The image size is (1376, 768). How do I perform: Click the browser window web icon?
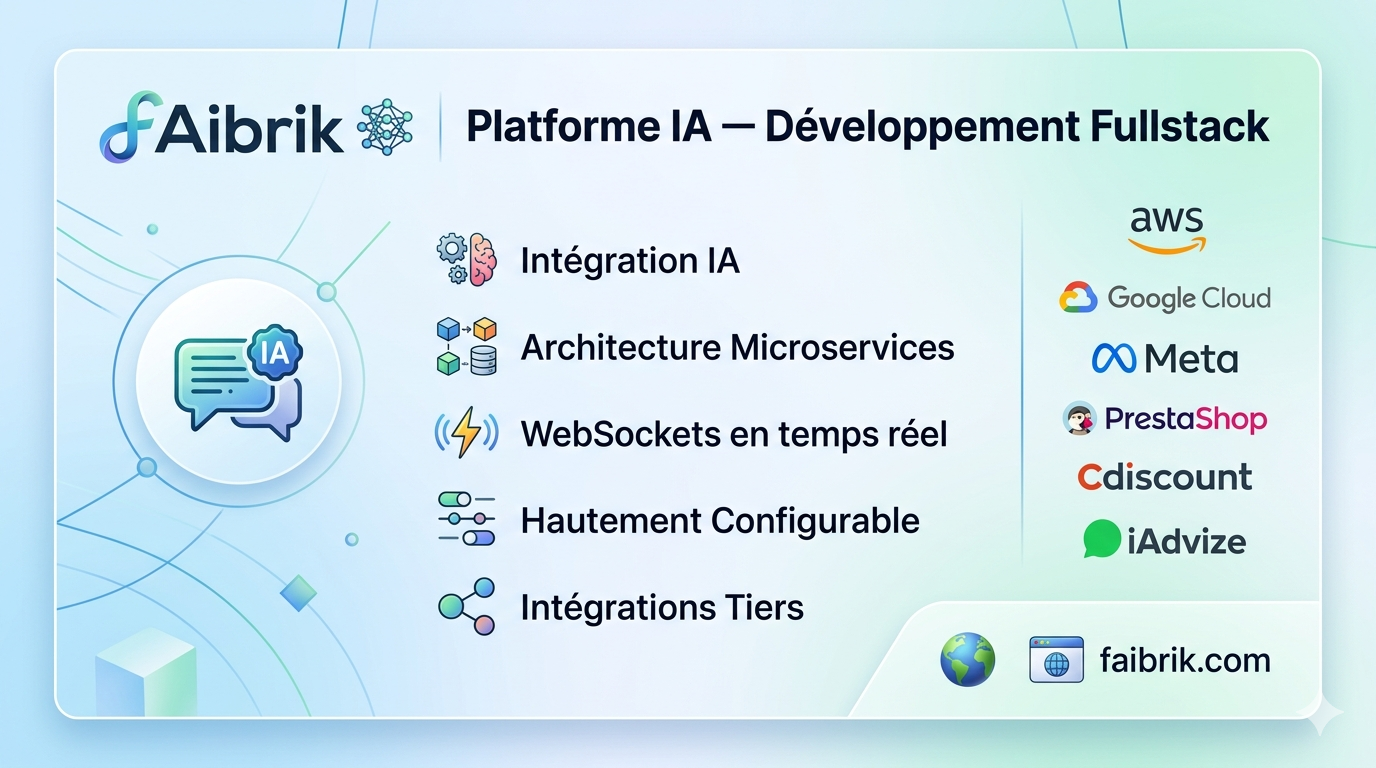[x=1057, y=660]
